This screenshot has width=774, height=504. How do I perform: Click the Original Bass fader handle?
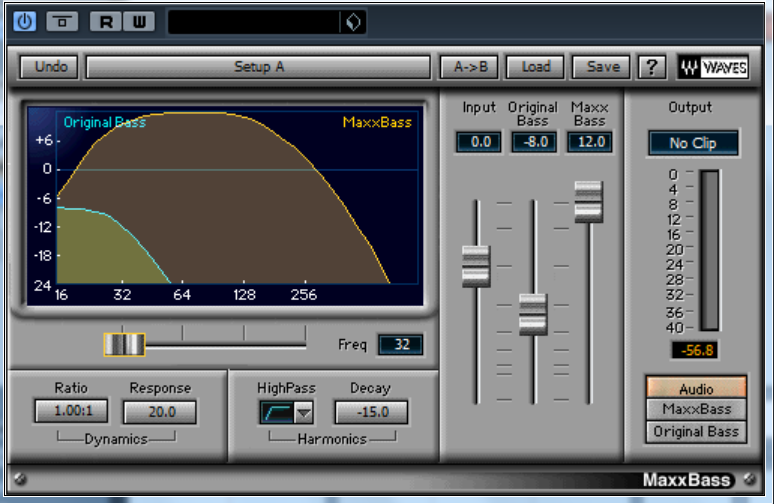tap(533, 314)
